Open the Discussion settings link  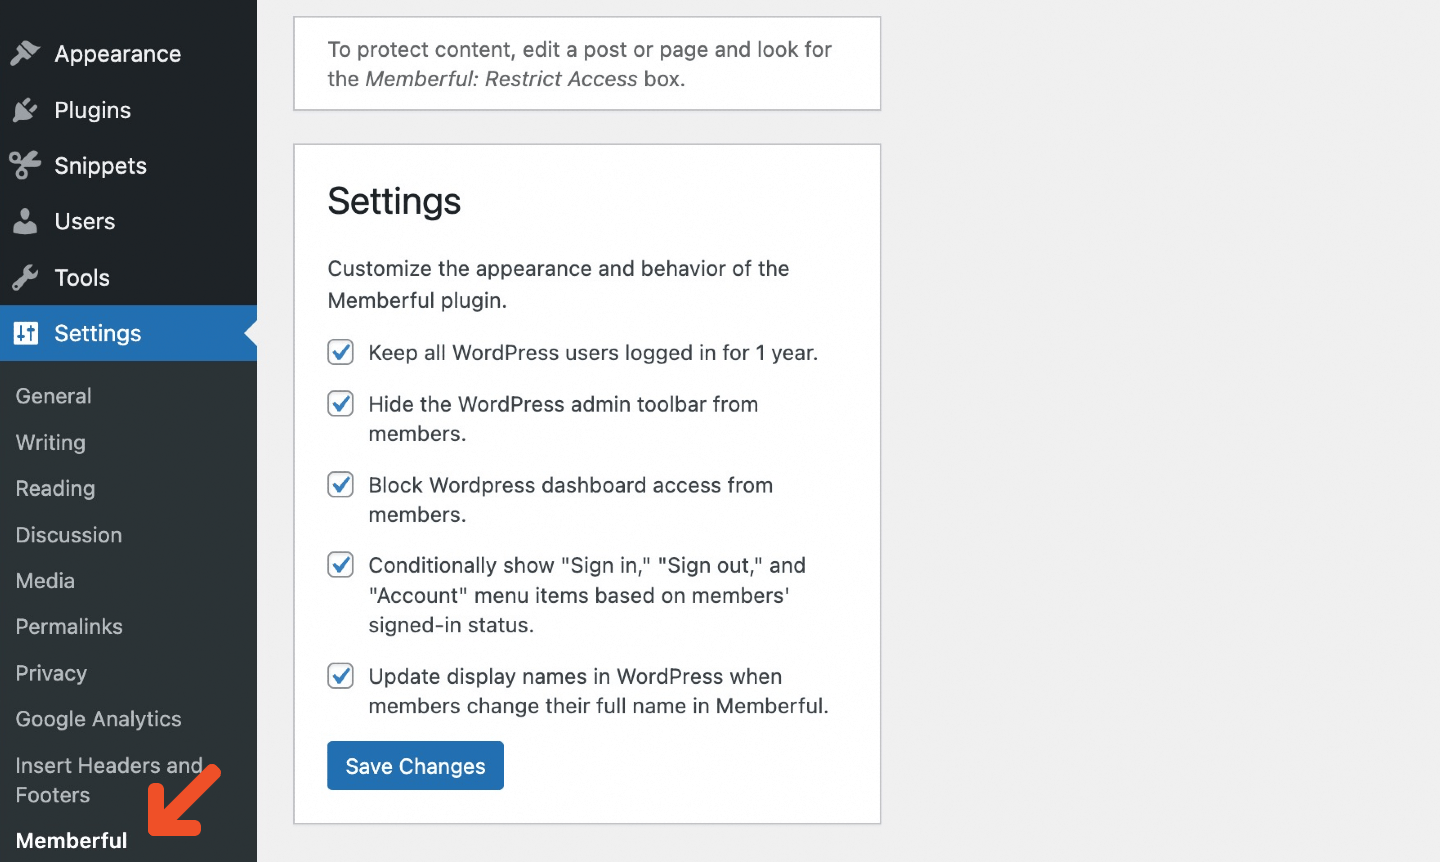coord(69,535)
